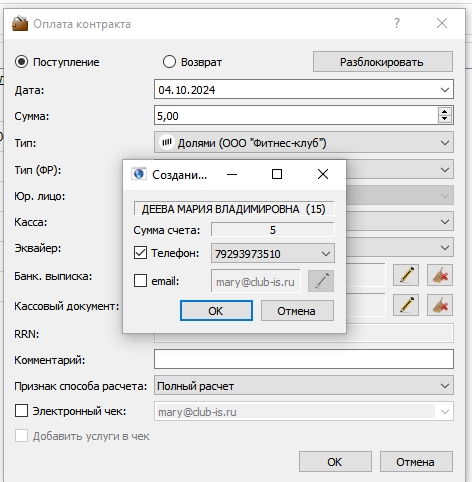
Task: Click the Долями icon in the Тип field
Action: click(167, 143)
